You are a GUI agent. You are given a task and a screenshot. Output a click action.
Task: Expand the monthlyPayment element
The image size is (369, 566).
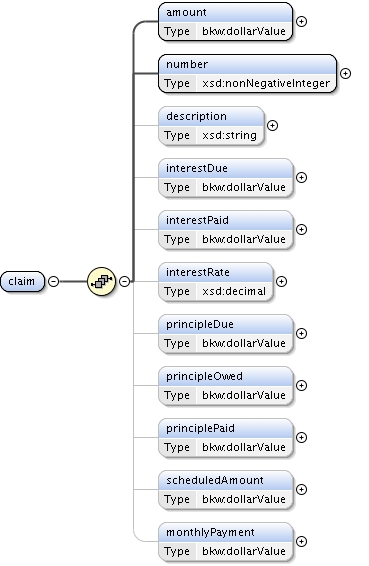[301, 541]
